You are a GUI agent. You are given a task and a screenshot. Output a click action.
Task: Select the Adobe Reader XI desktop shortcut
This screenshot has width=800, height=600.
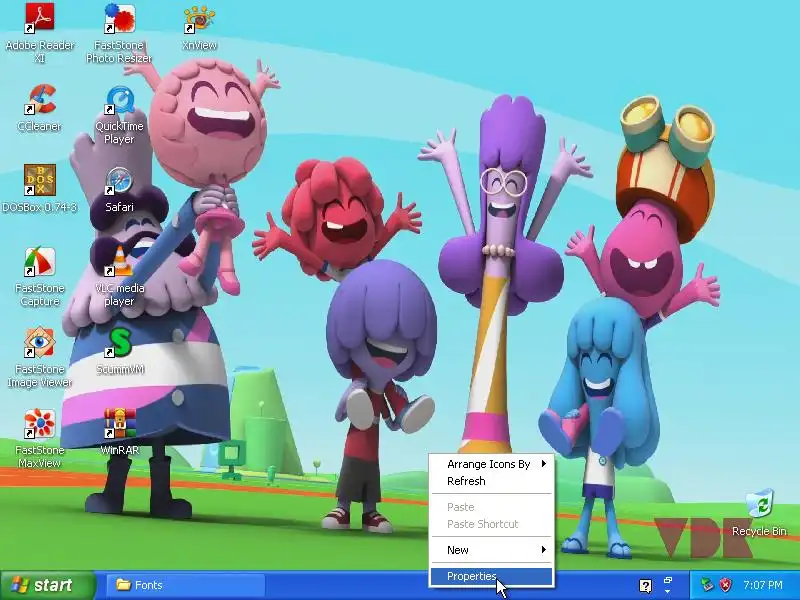(40, 18)
